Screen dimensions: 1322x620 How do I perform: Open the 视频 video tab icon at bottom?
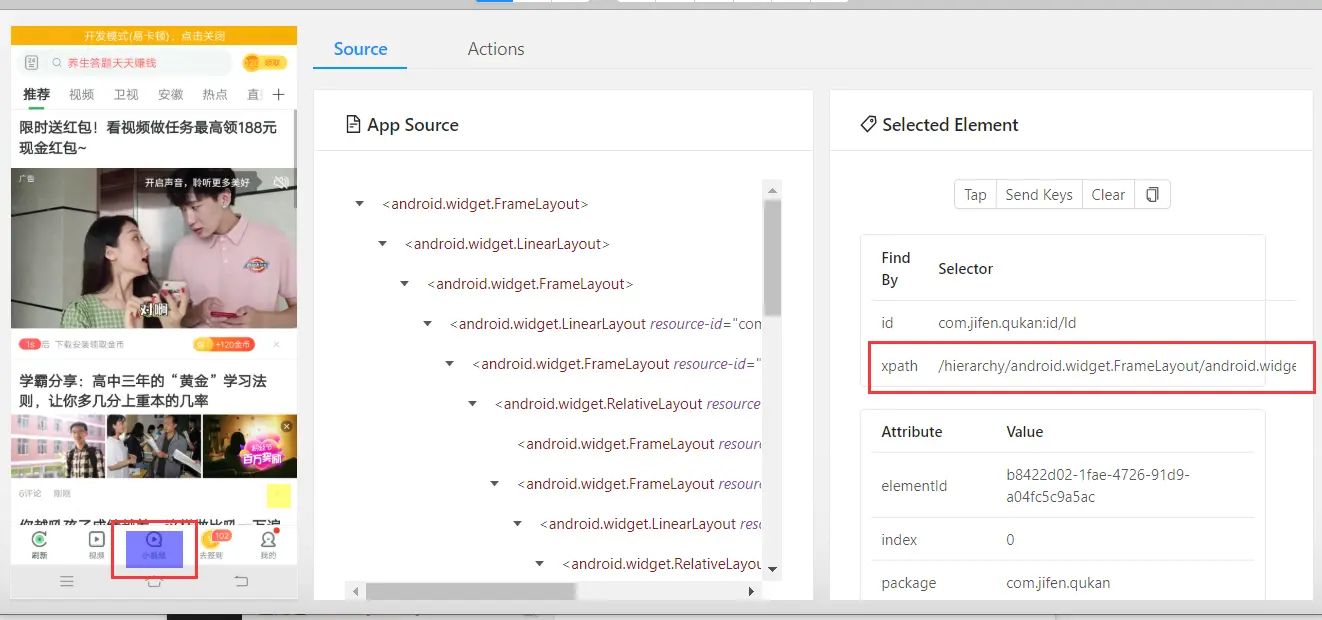click(96, 543)
